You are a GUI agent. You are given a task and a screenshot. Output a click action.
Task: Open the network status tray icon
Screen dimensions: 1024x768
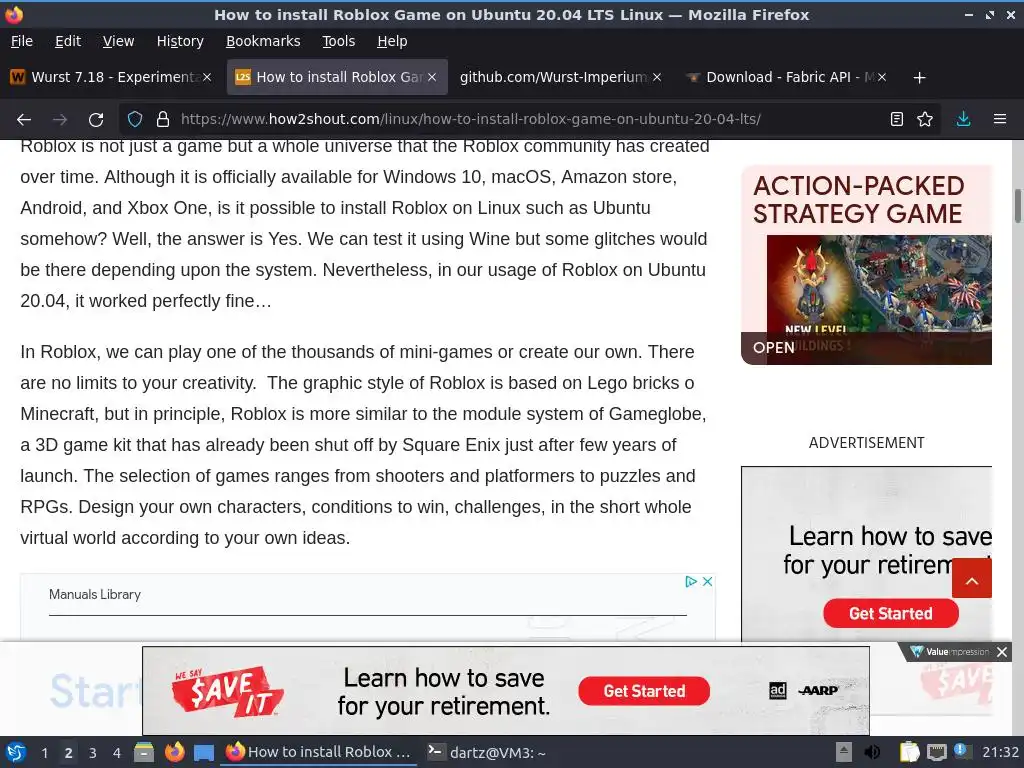(x=936, y=752)
